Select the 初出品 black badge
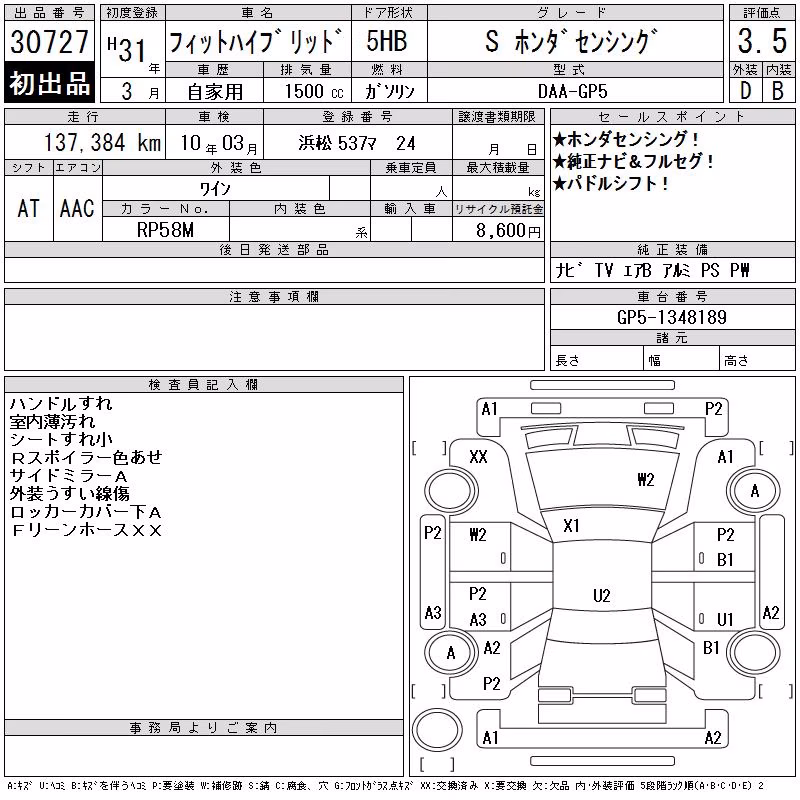This screenshot has height=800, width=800. pyautogui.click(x=49, y=83)
